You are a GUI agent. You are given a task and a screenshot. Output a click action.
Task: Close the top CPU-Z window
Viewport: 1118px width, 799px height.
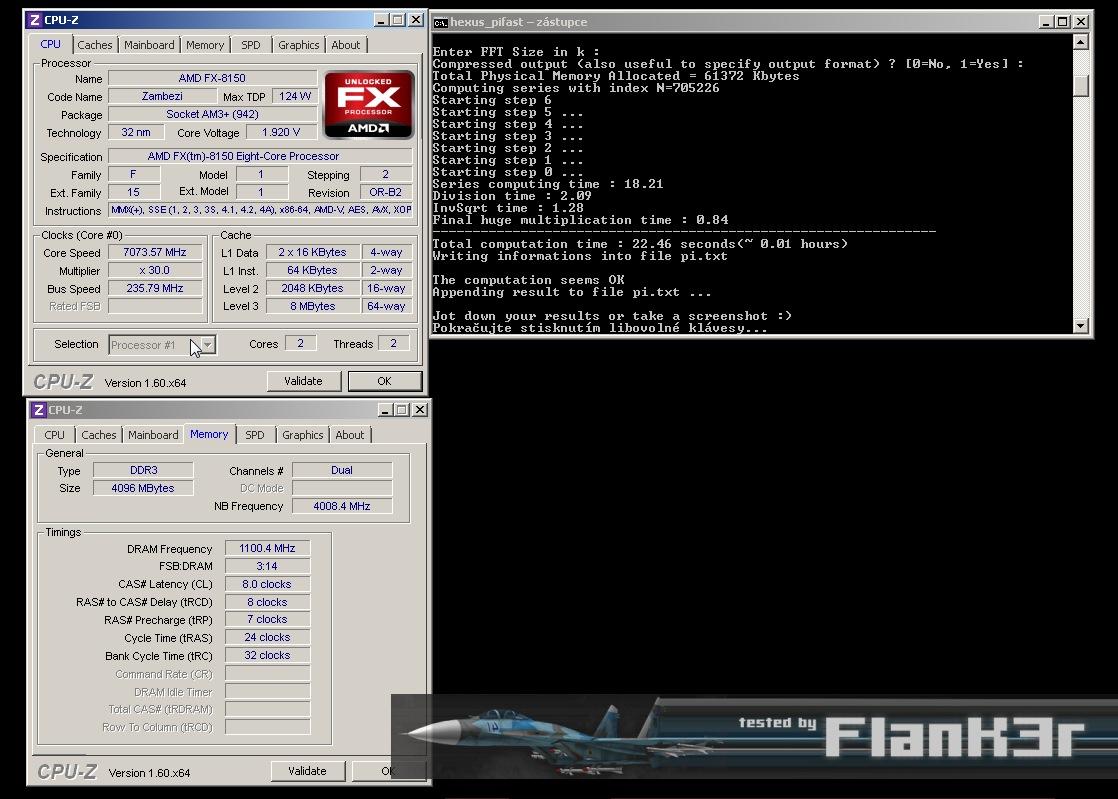point(416,20)
